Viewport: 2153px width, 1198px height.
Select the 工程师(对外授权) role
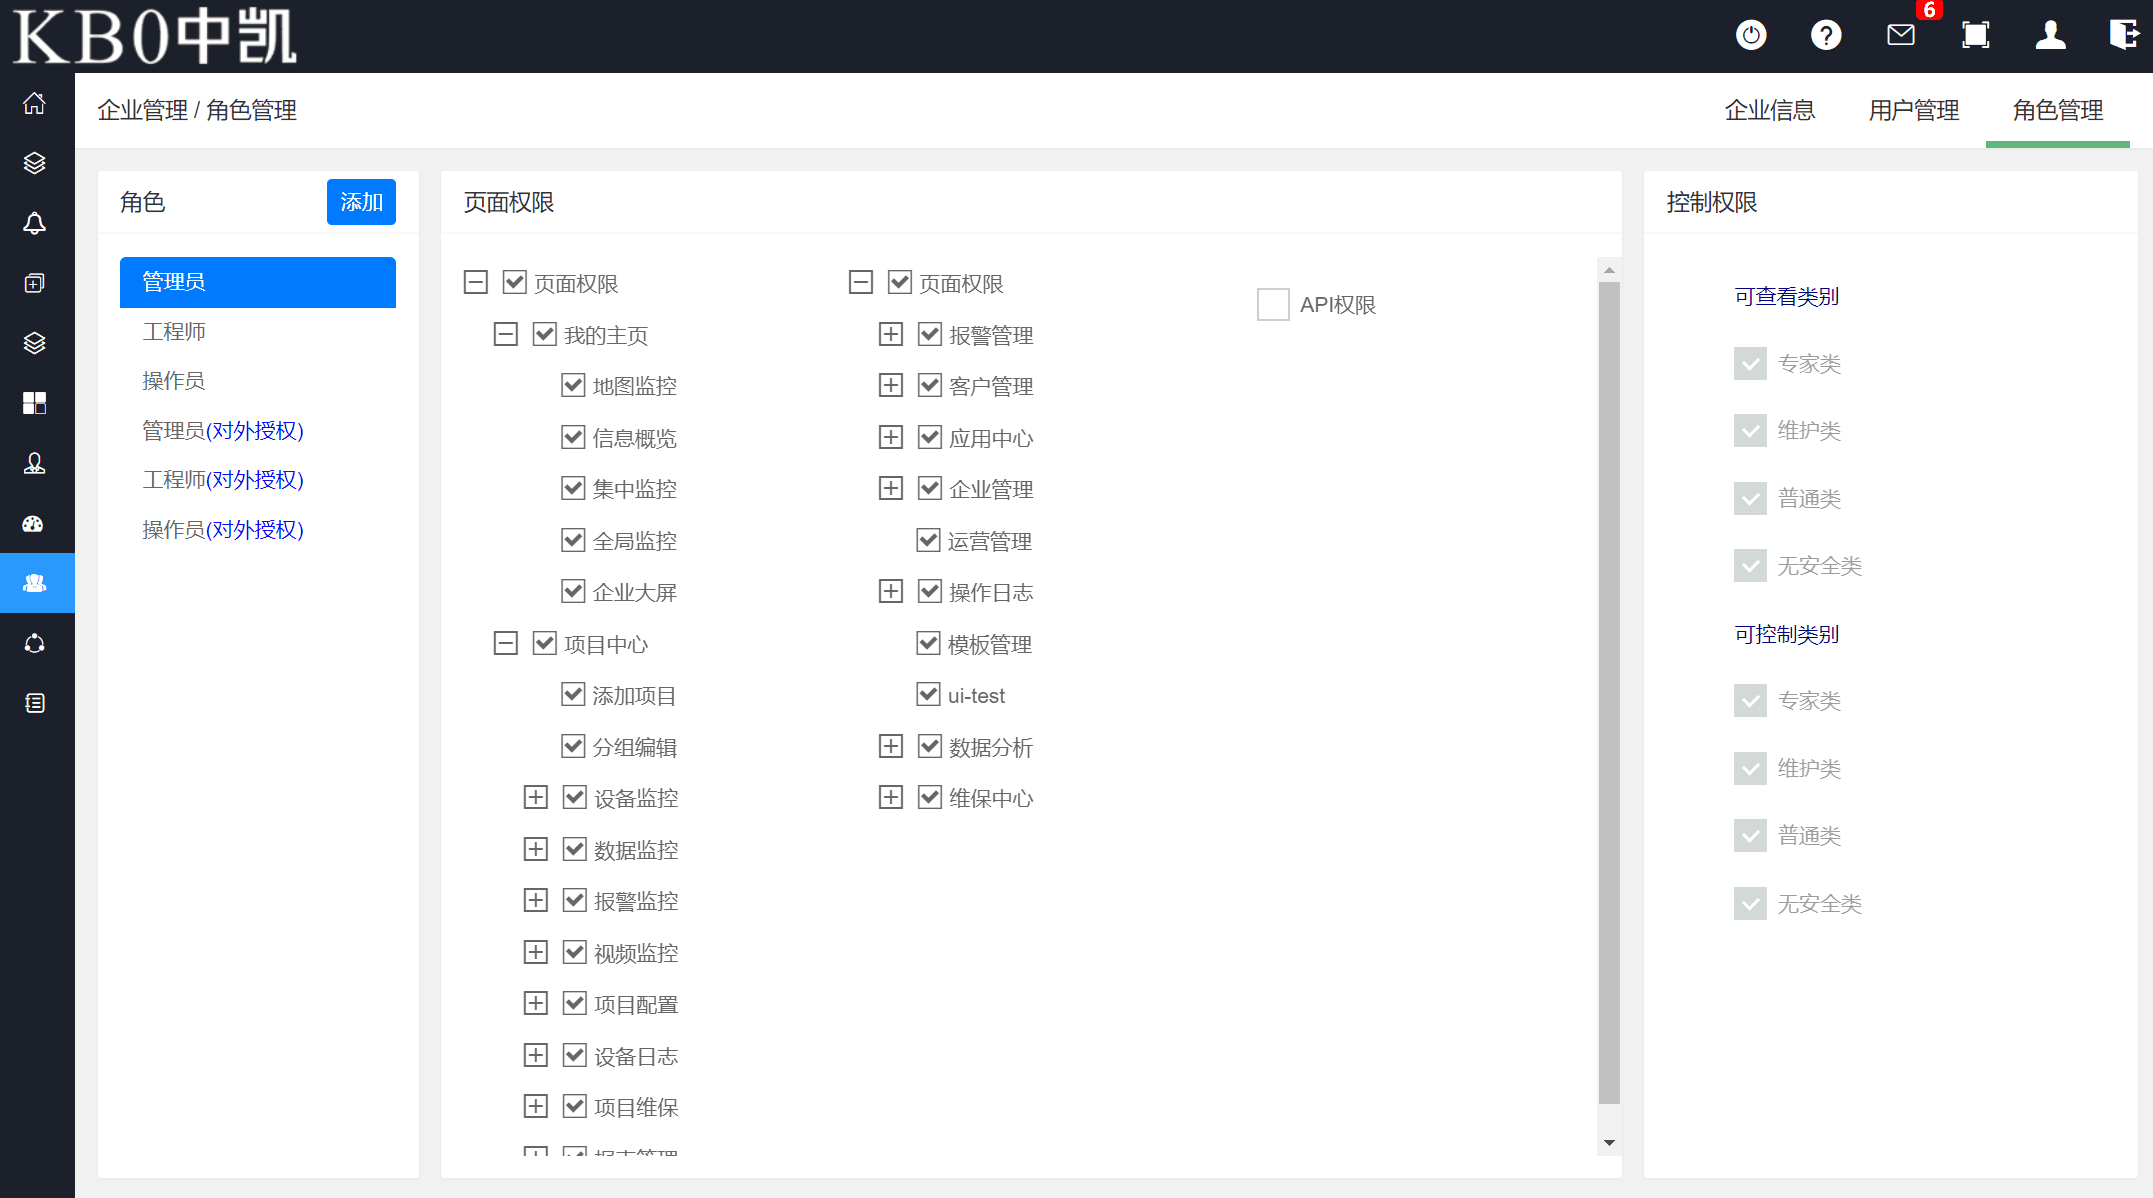(x=222, y=480)
